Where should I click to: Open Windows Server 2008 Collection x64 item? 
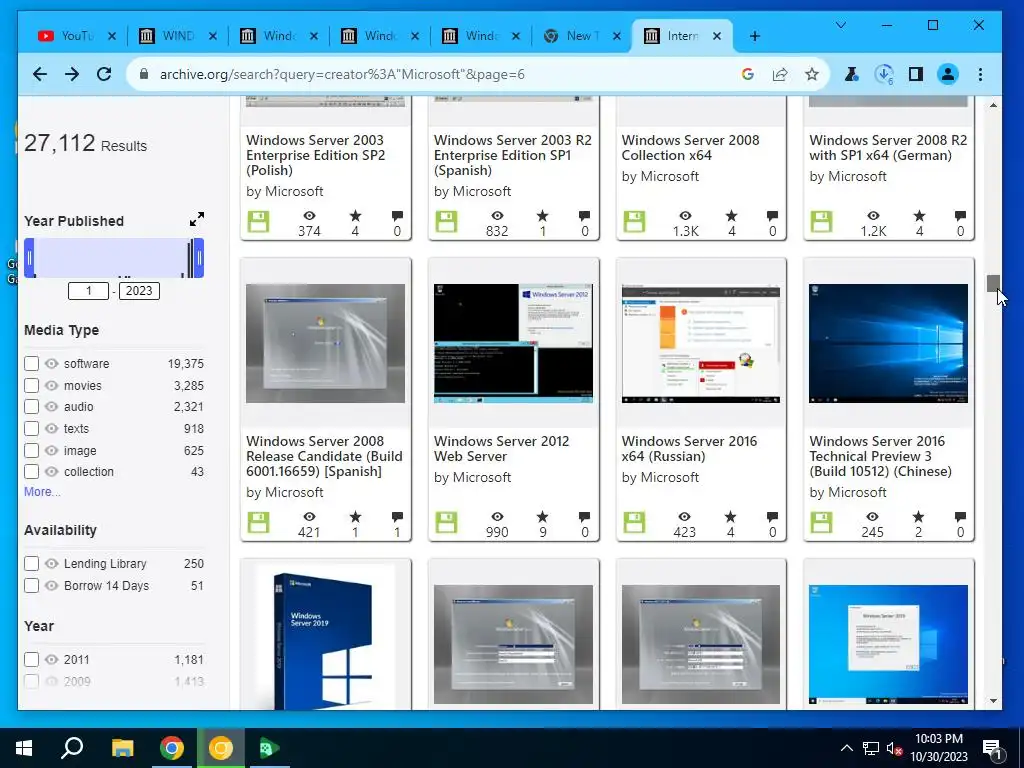pyautogui.click(x=690, y=148)
